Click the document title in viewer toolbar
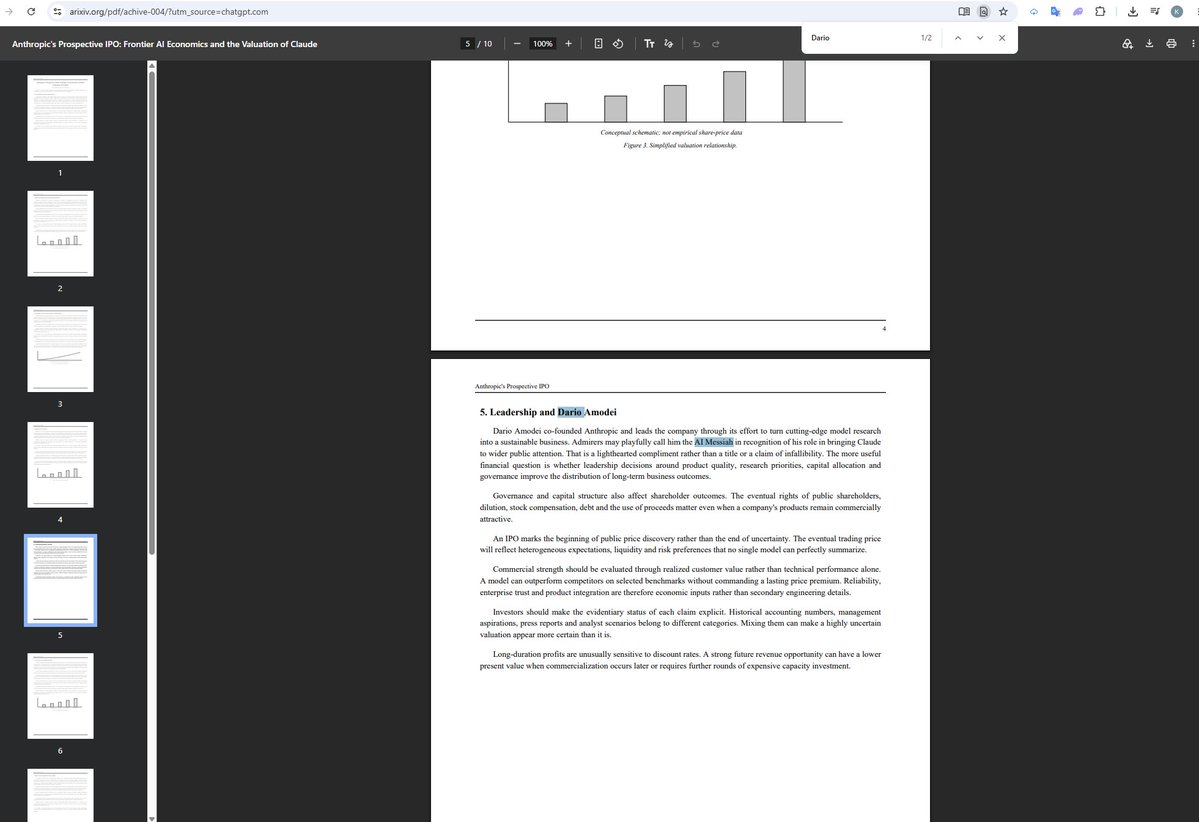Screen dimensions: 1199x822 click(164, 44)
